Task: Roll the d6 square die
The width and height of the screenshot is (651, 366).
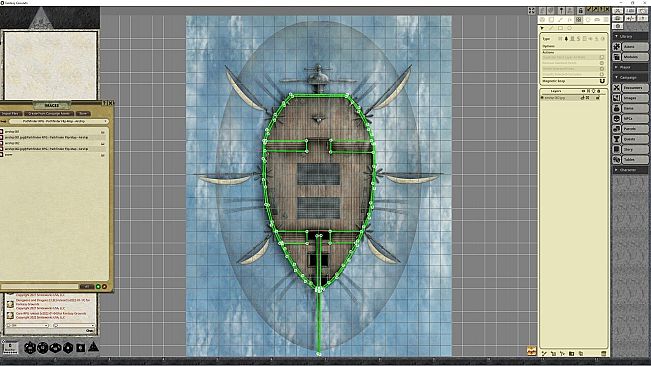Action: (x=81, y=348)
